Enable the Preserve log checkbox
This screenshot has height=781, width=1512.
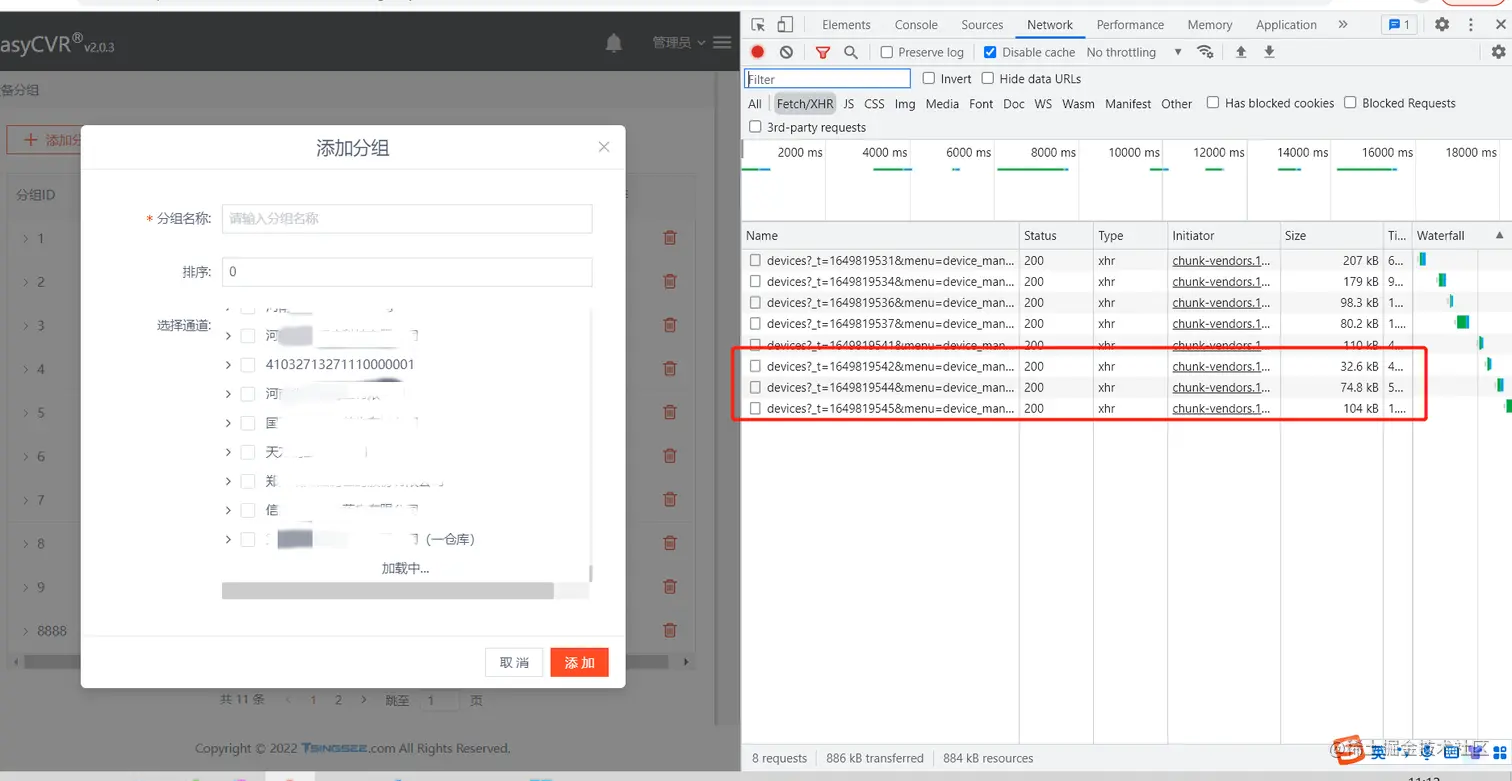click(x=887, y=52)
